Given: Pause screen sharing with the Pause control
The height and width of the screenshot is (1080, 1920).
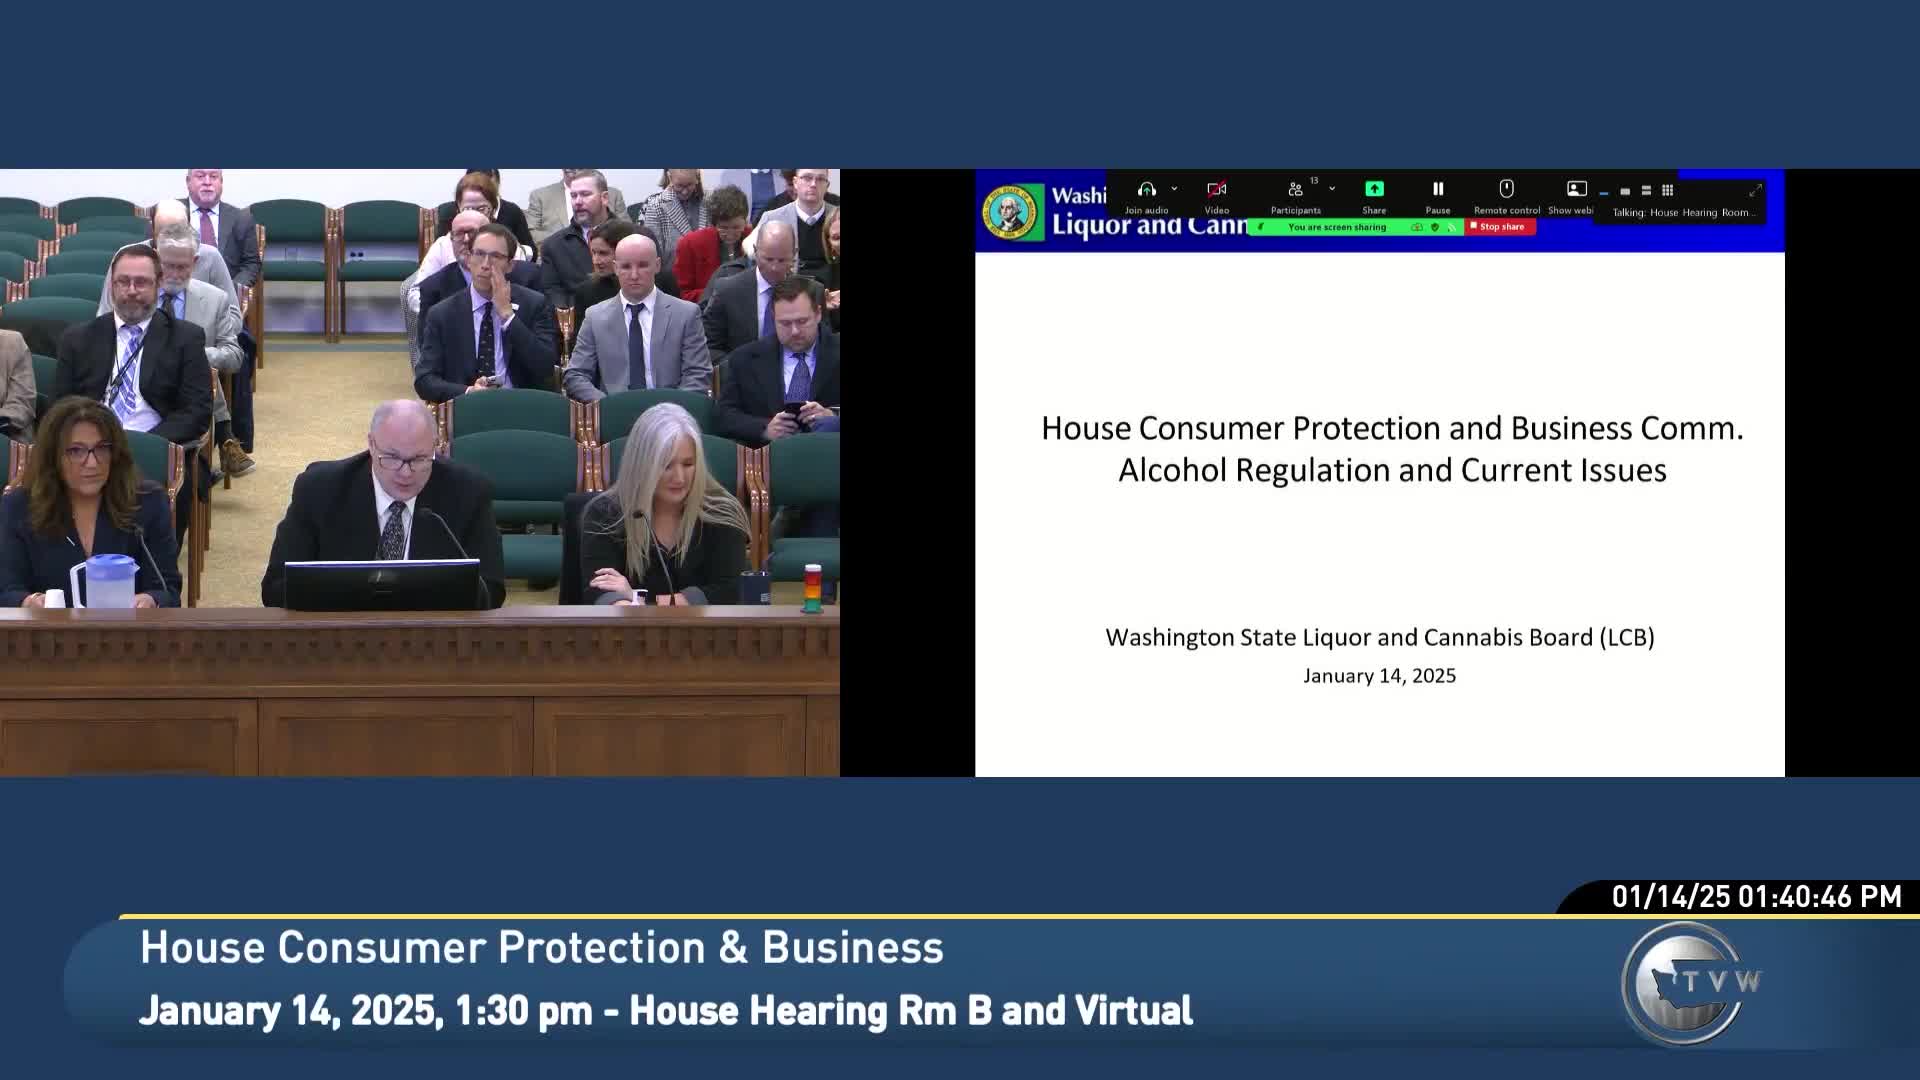Looking at the screenshot, I should 1439,189.
